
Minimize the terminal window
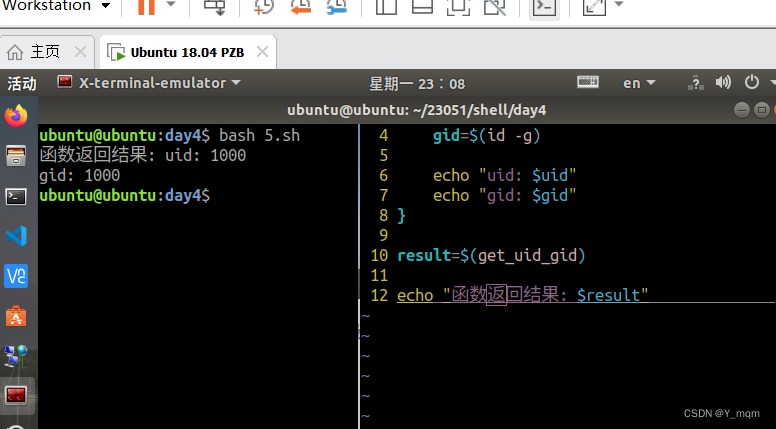[x=741, y=110]
